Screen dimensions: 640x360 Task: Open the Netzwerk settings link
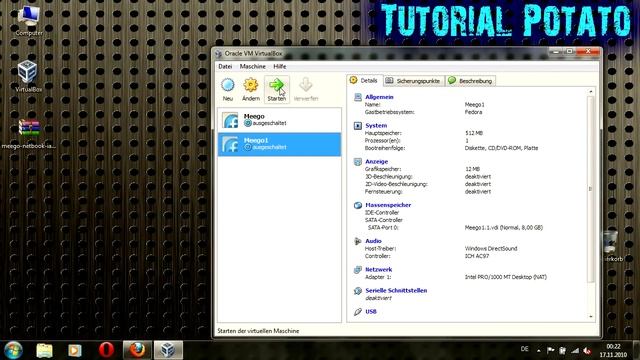(x=378, y=269)
